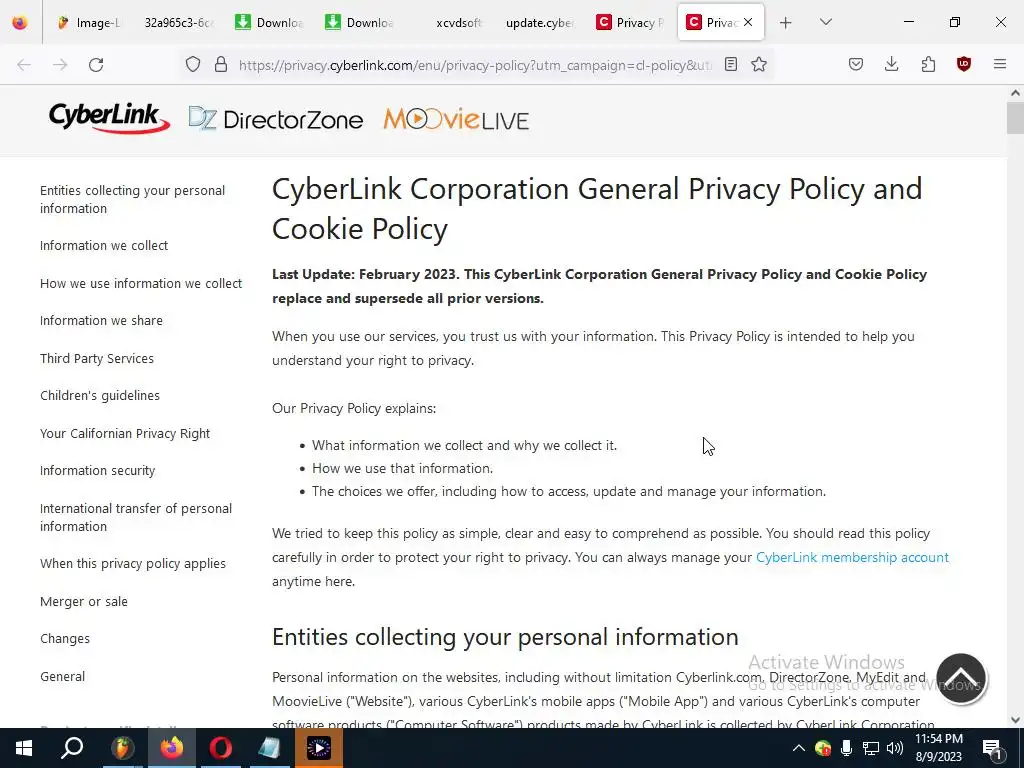
Task: Go to Information we share section
Action: click(x=101, y=321)
